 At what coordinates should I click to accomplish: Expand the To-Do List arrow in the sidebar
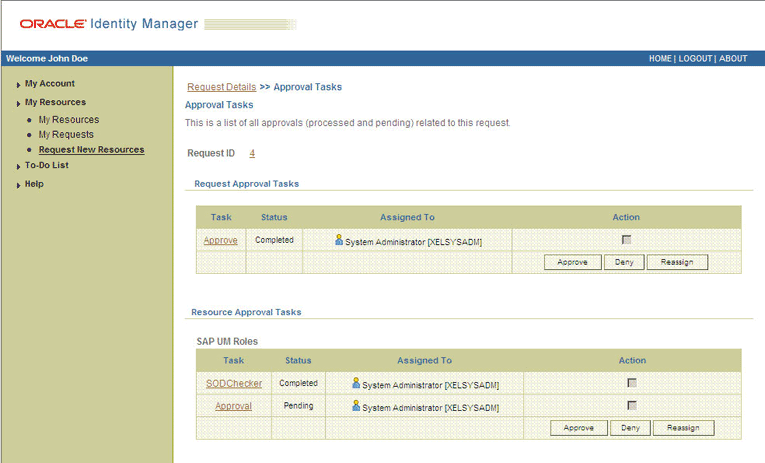[x=18, y=166]
